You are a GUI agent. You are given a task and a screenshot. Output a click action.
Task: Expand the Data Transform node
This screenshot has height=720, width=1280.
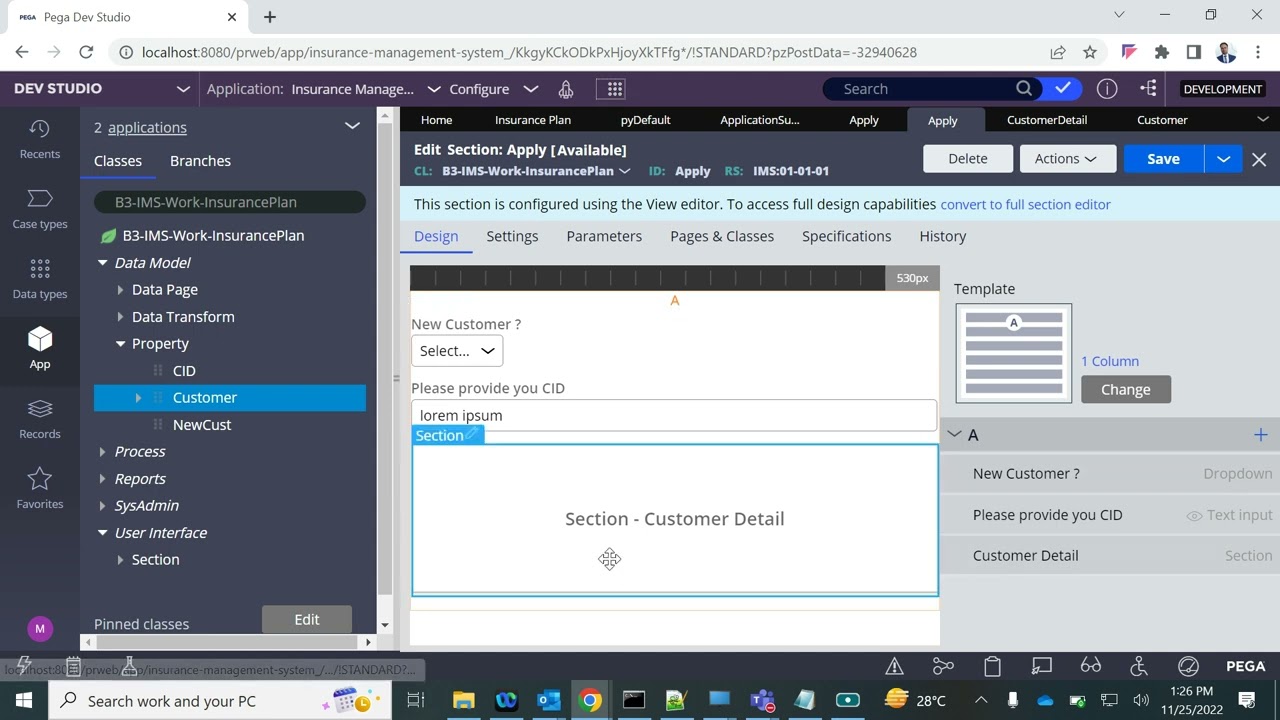(121, 317)
